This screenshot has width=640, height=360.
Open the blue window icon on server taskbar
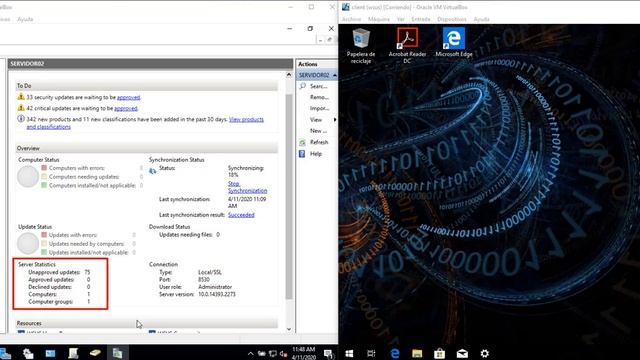[50, 353]
